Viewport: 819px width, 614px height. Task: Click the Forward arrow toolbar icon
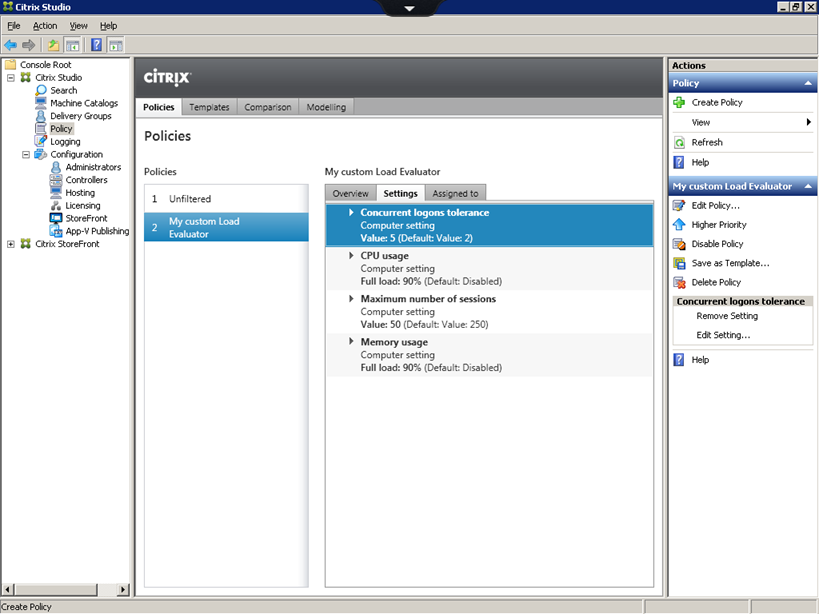[x=29, y=45]
